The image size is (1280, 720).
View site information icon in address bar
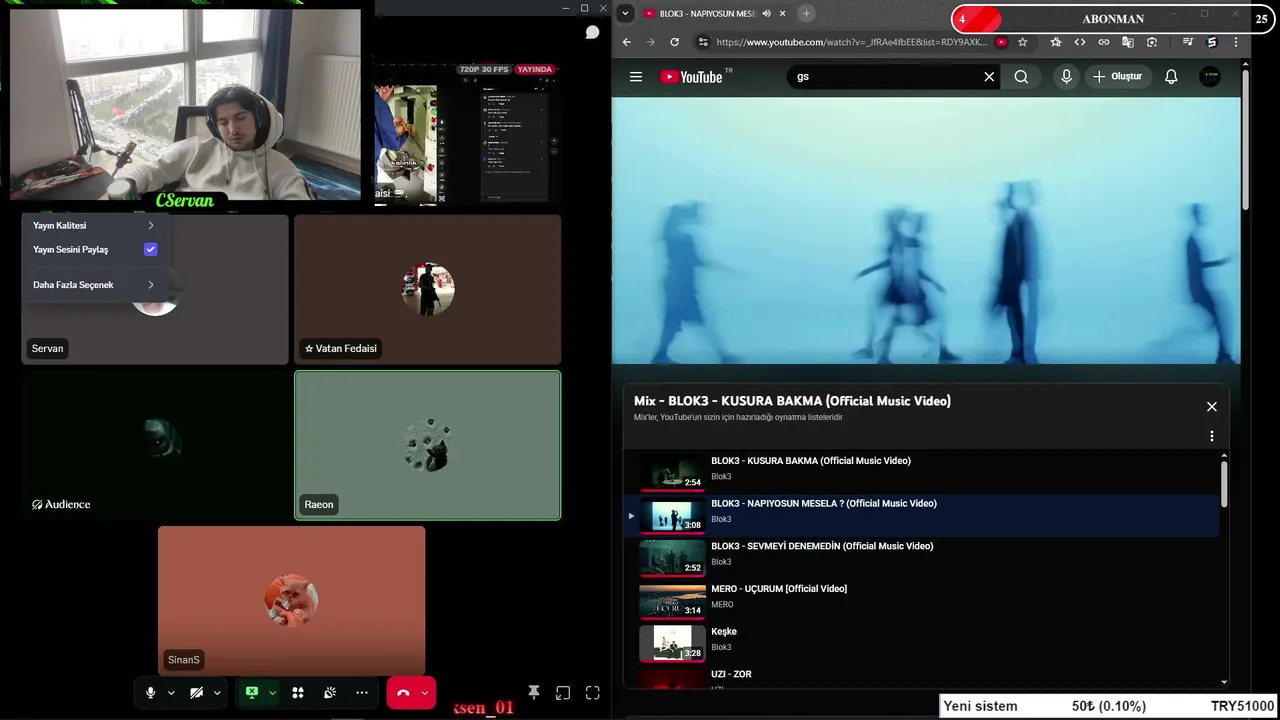703,42
